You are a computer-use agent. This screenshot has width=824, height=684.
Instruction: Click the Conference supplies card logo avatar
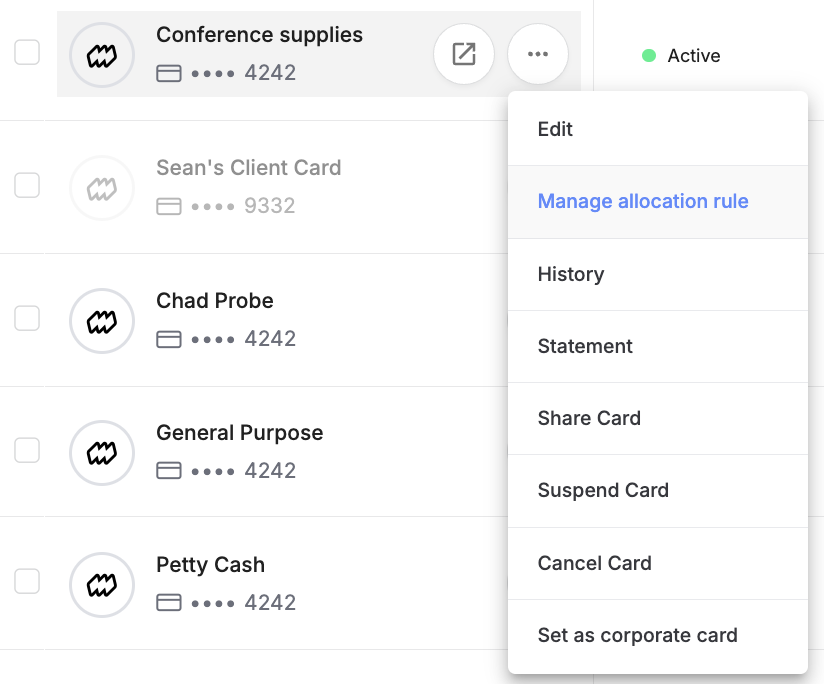point(102,55)
